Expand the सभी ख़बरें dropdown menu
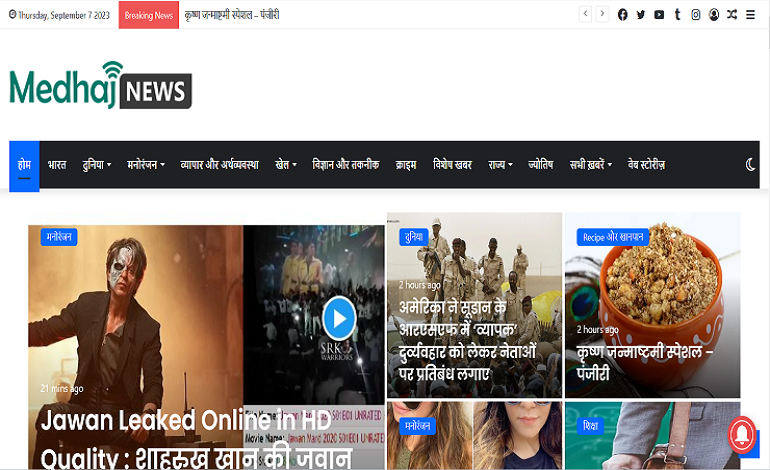 [591, 165]
